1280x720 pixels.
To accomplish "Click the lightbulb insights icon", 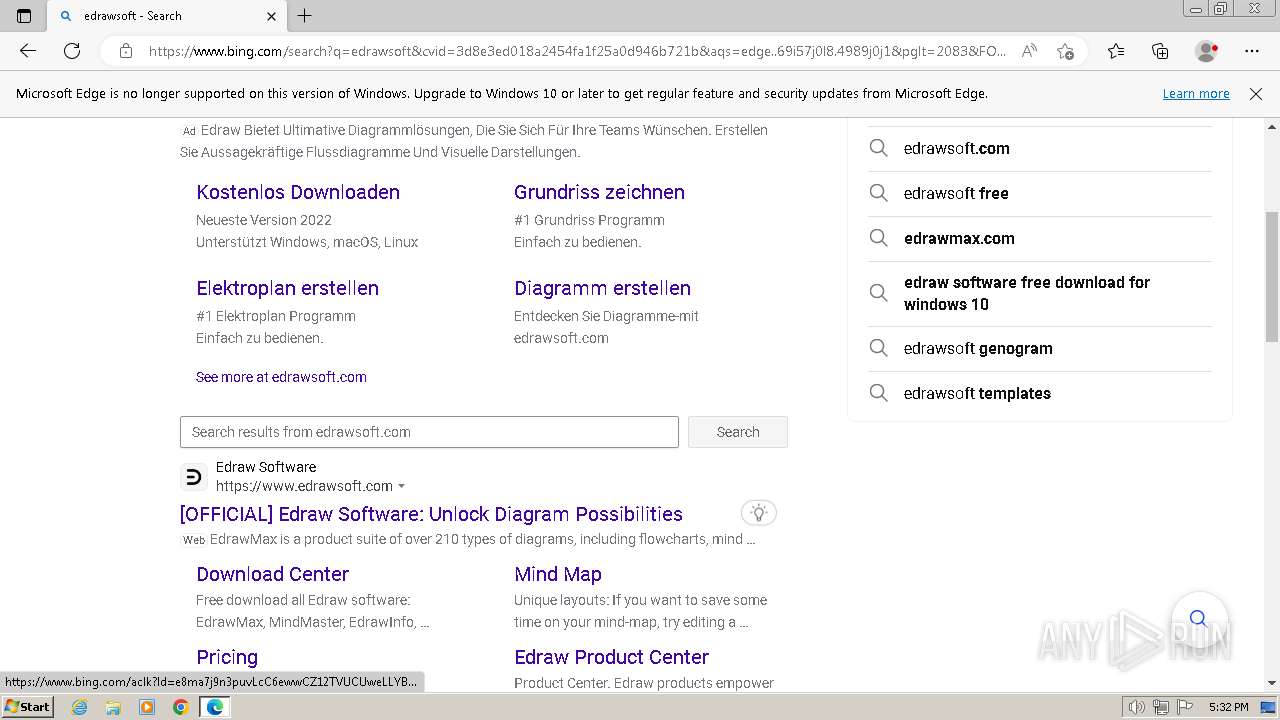I will coord(759,514).
